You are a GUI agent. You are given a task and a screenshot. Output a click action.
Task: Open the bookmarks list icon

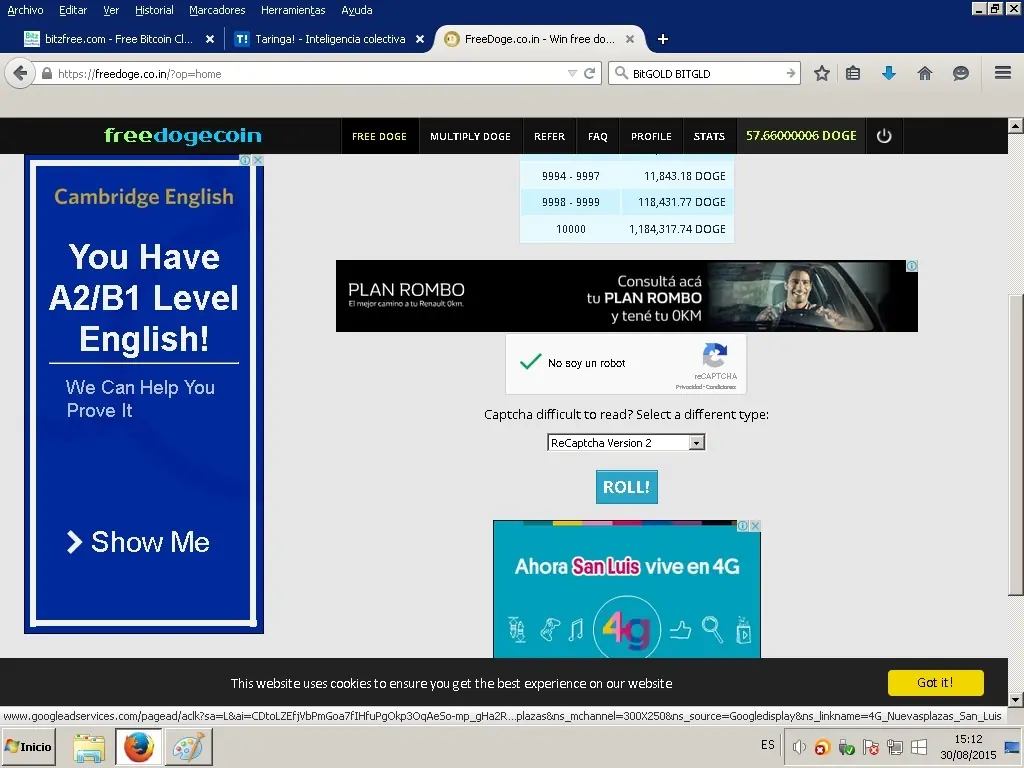(x=853, y=73)
